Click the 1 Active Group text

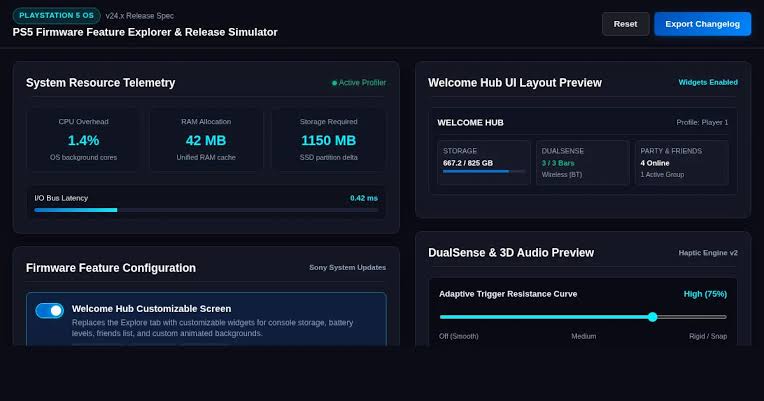(662, 174)
